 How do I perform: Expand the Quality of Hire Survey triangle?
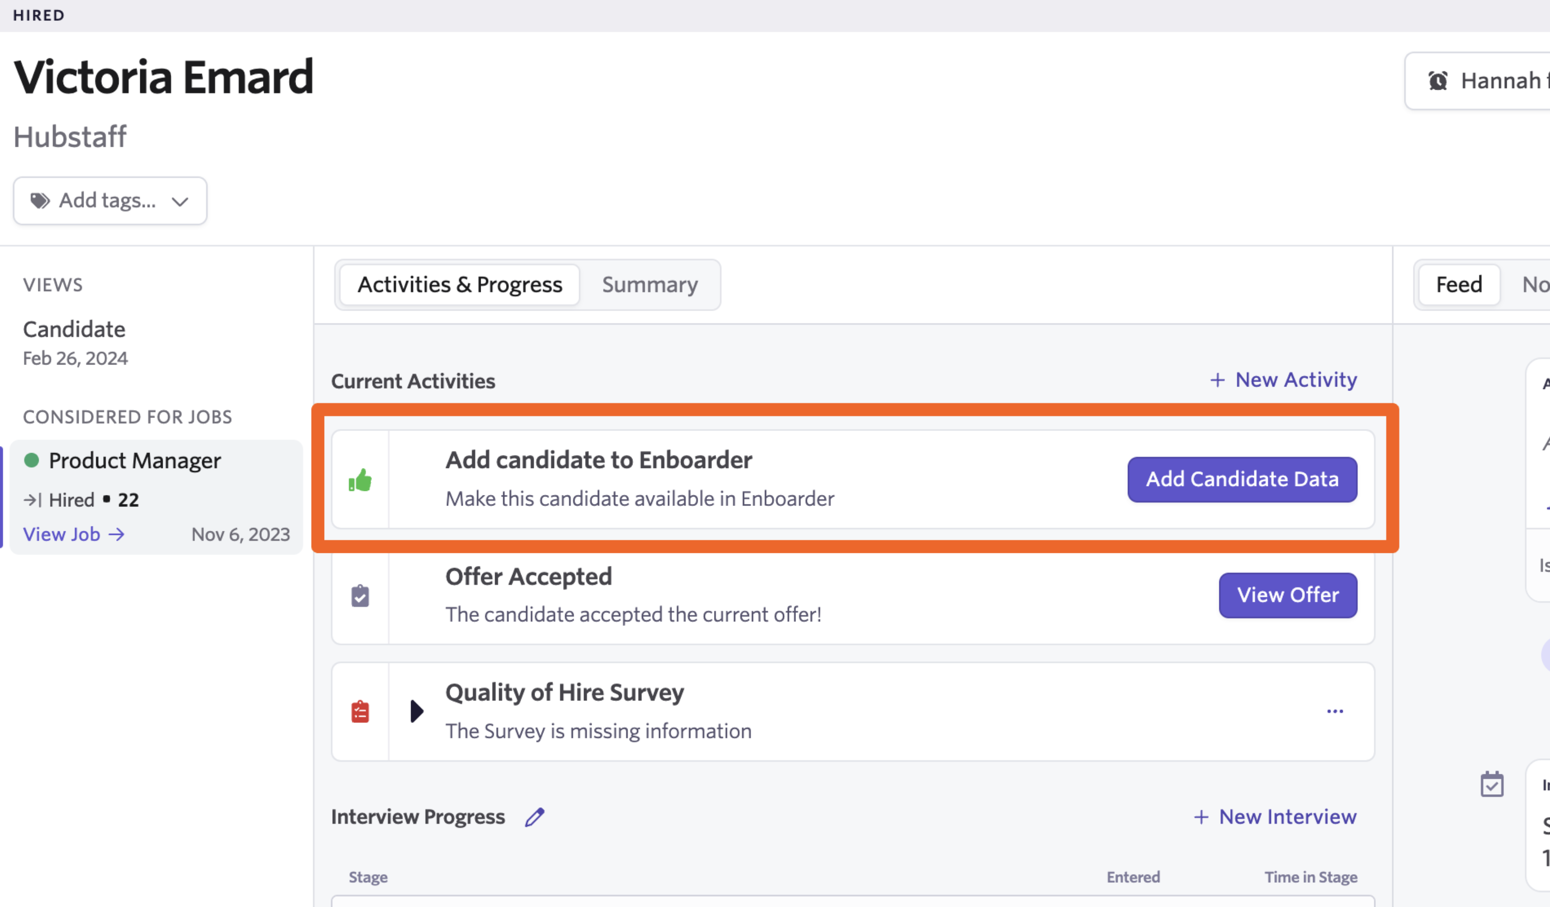[417, 711]
